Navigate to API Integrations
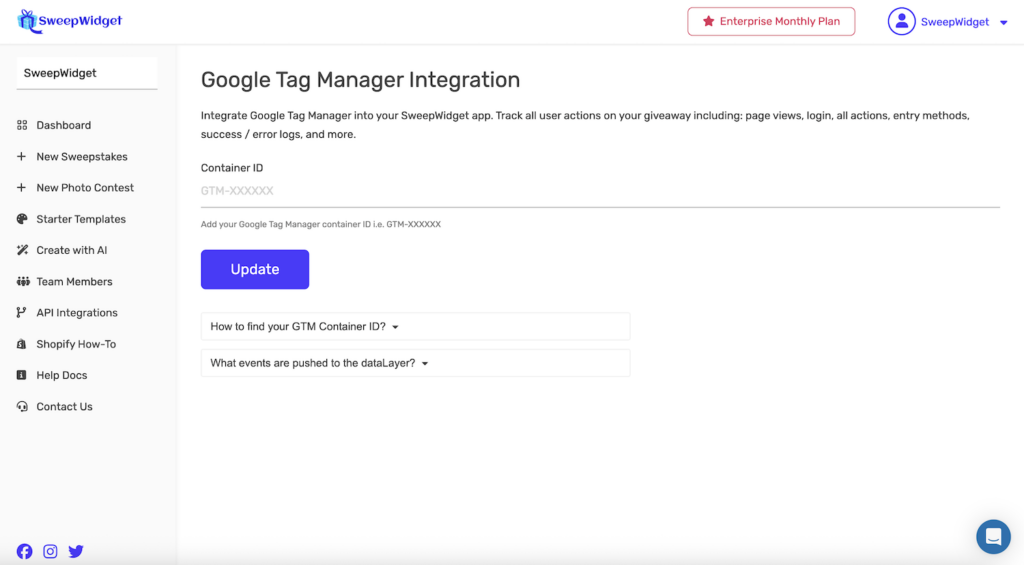 coord(76,313)
